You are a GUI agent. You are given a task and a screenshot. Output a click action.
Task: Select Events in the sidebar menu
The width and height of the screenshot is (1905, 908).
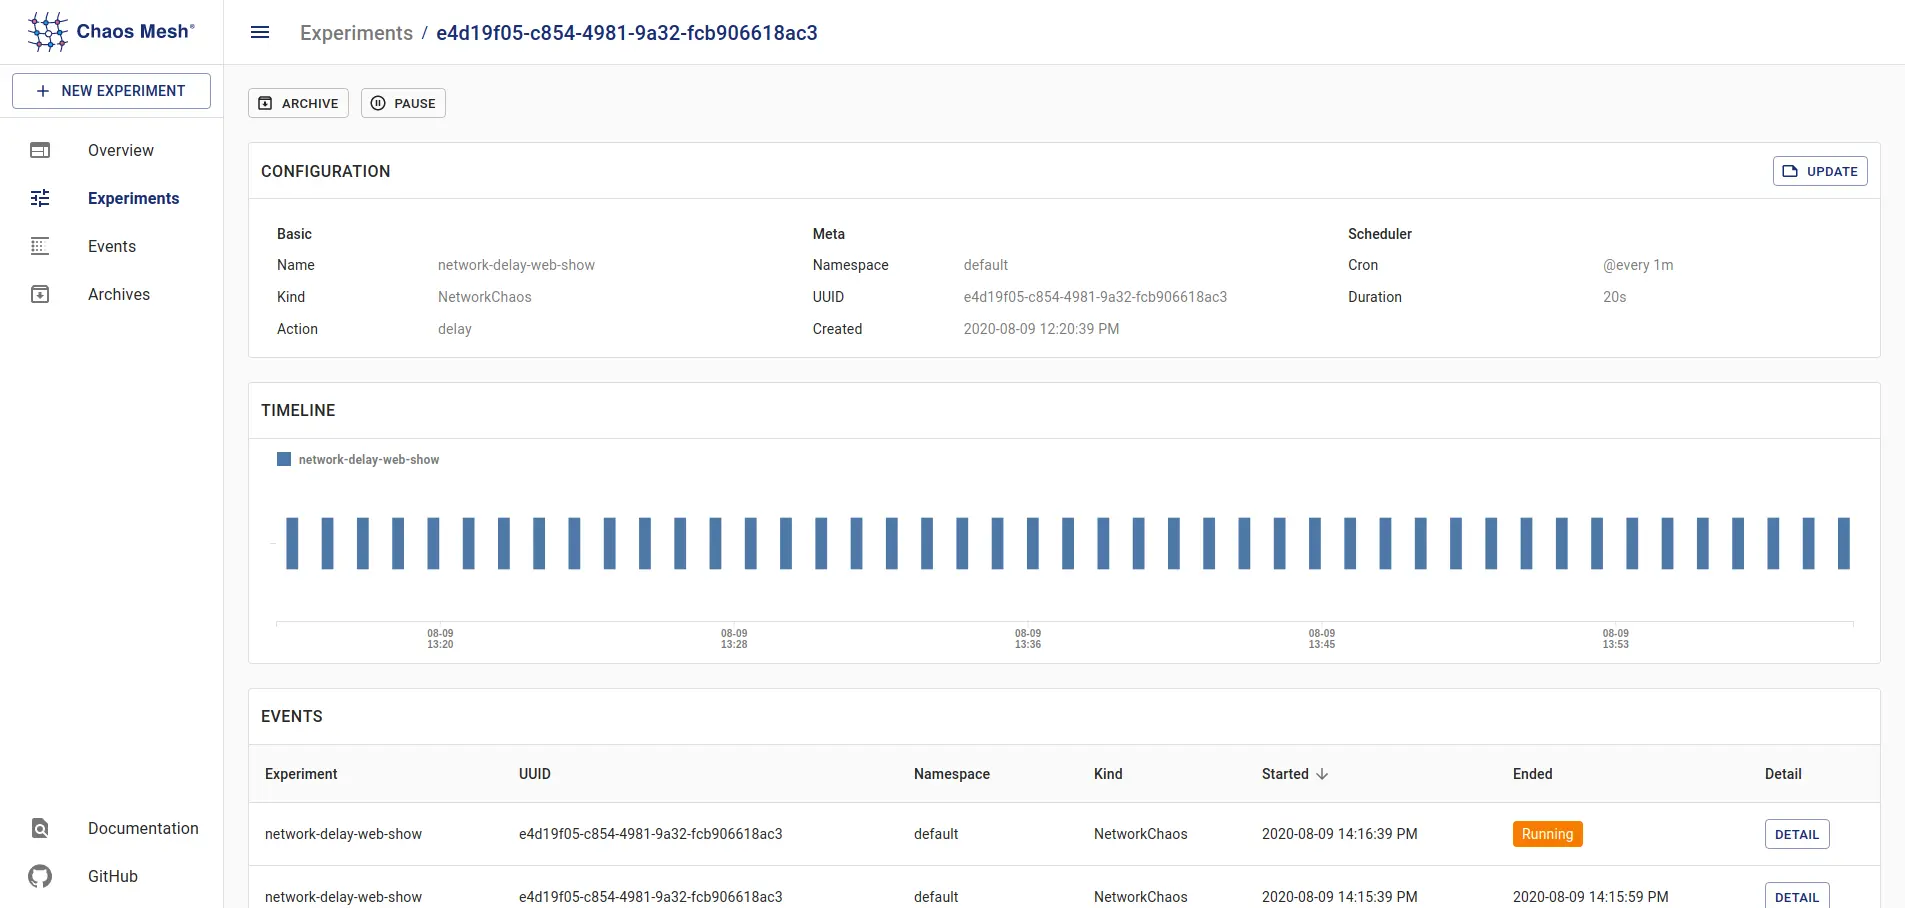(x=110, y=246)
